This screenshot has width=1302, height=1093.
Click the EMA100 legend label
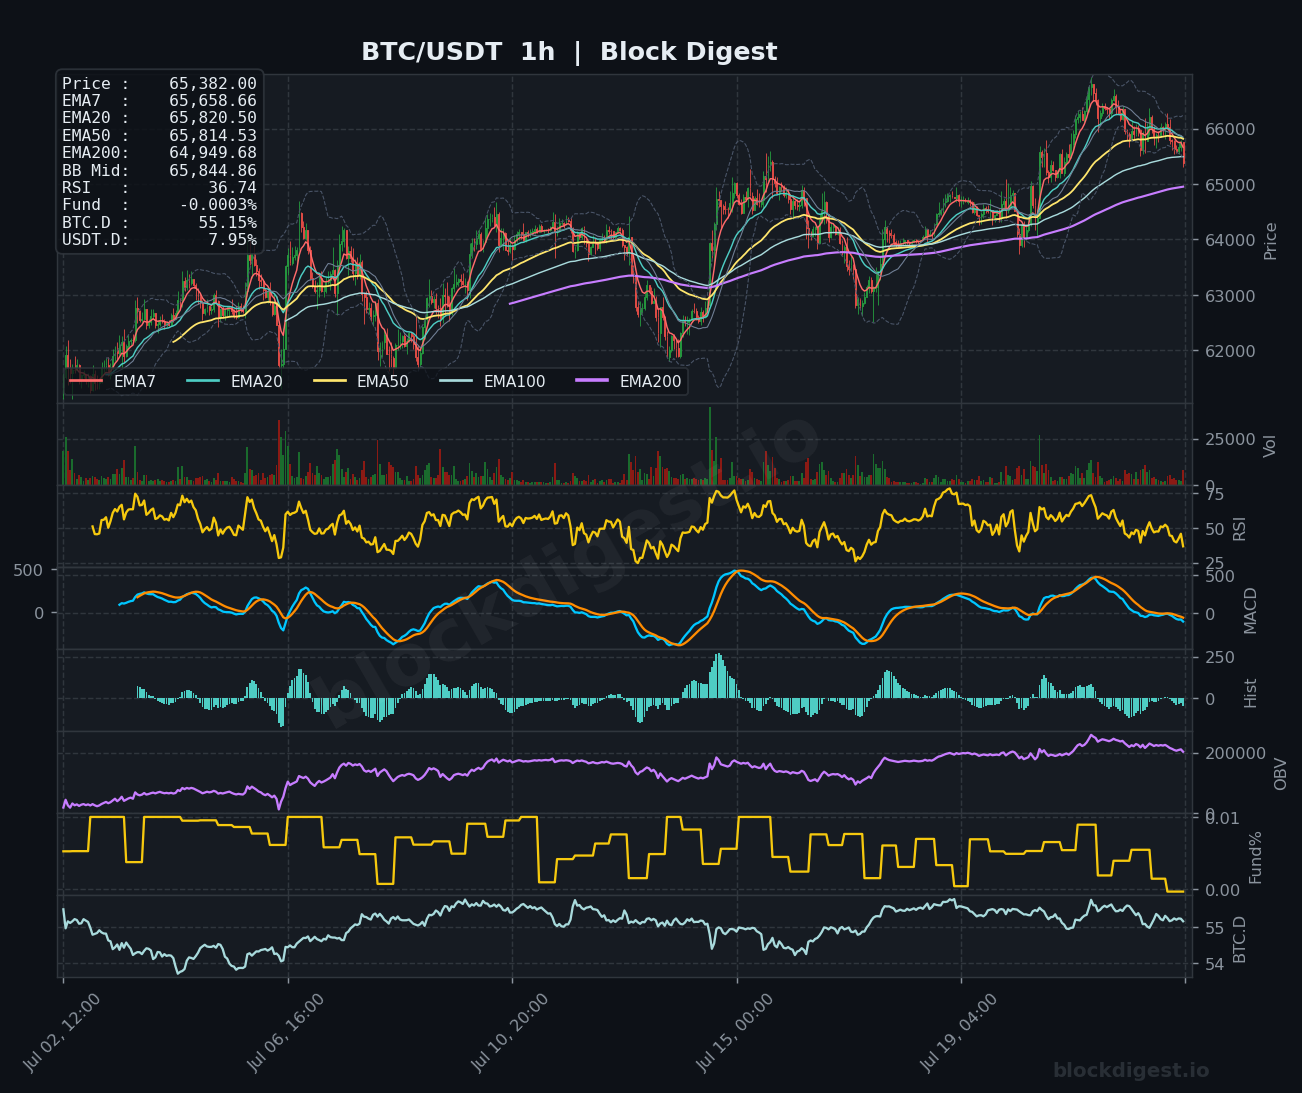coord(514,381)
